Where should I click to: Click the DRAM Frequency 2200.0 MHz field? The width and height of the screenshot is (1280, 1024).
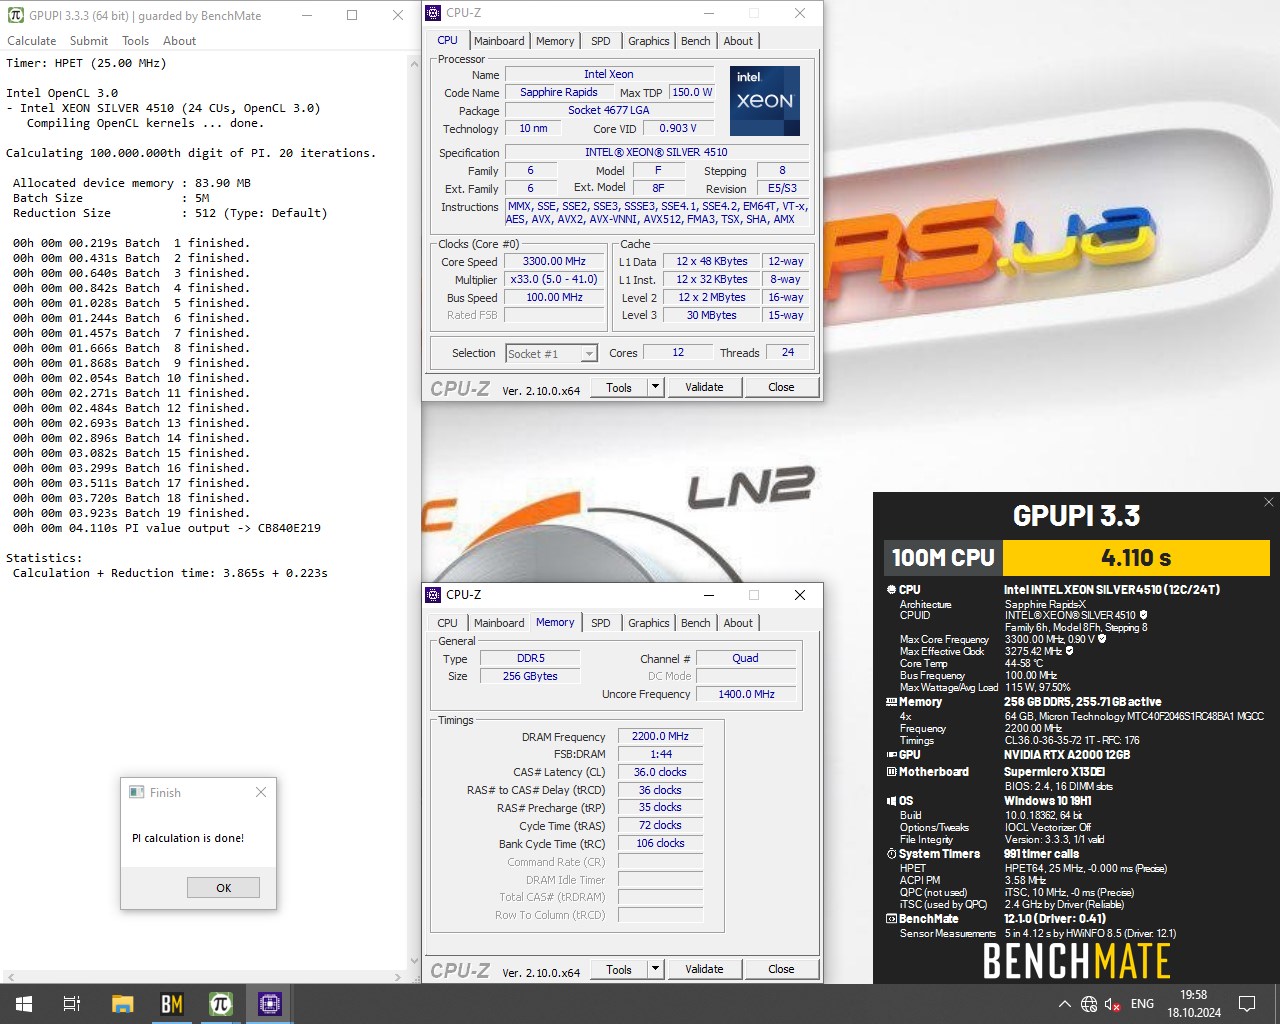[x=660, y=736]
